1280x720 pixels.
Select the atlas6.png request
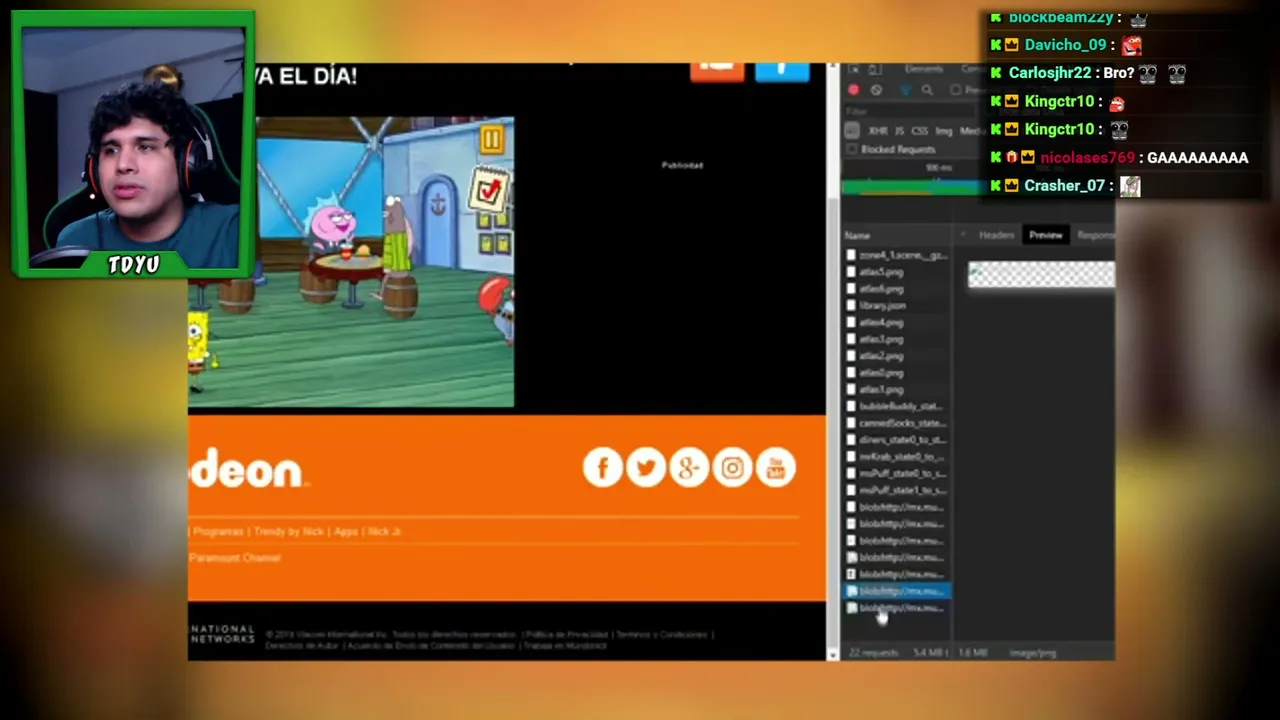(896, 289)
